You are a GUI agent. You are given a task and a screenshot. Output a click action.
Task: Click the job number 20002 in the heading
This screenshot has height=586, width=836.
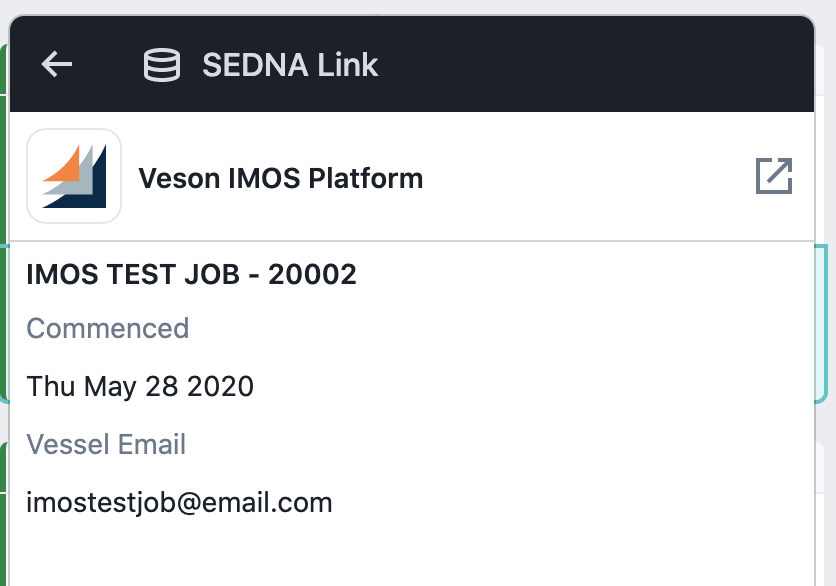pos(312,275)
